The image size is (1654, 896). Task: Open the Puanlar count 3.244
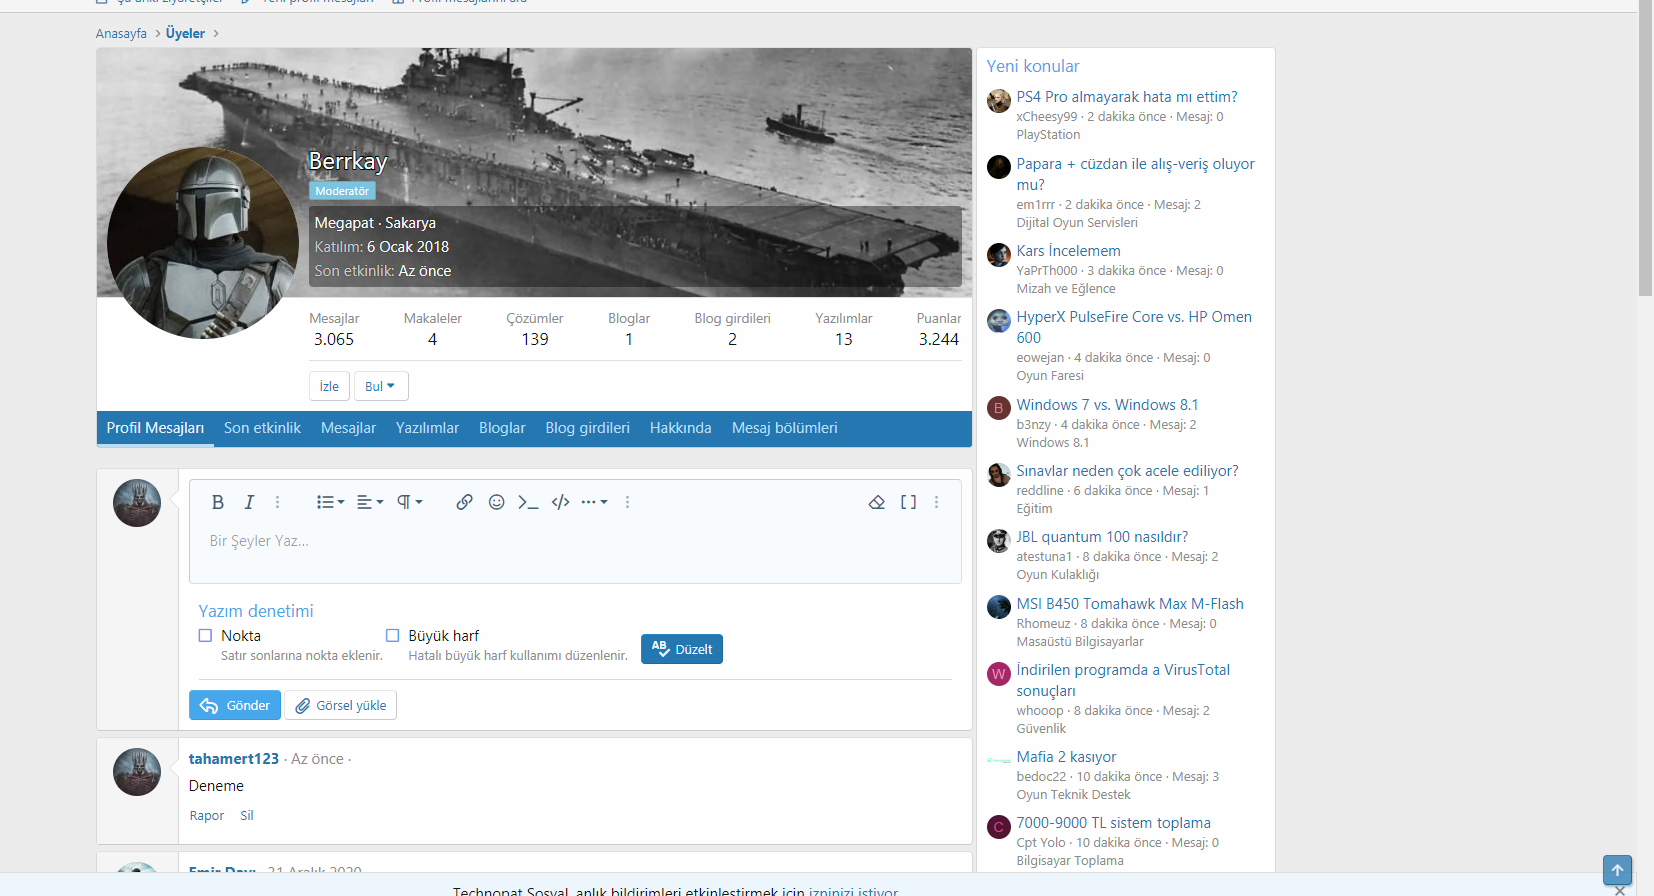[x=939, y=339]
